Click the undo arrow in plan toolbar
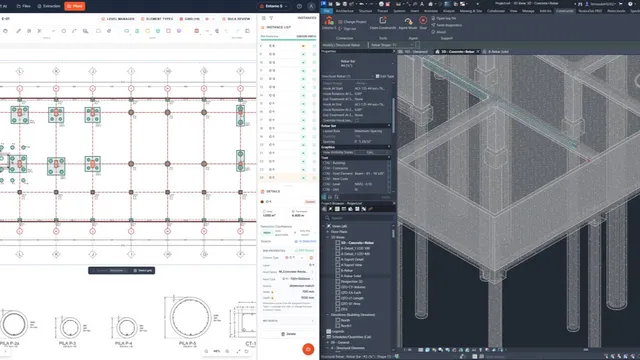This screenshot has width=640, height=360. coord(227,31)
